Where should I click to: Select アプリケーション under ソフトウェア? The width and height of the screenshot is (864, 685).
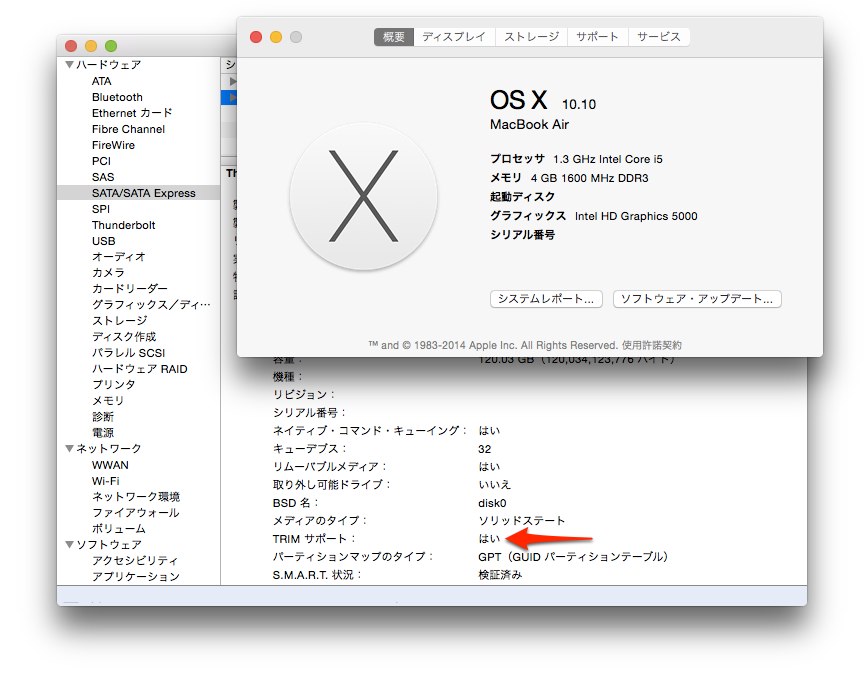pos(136,576)
